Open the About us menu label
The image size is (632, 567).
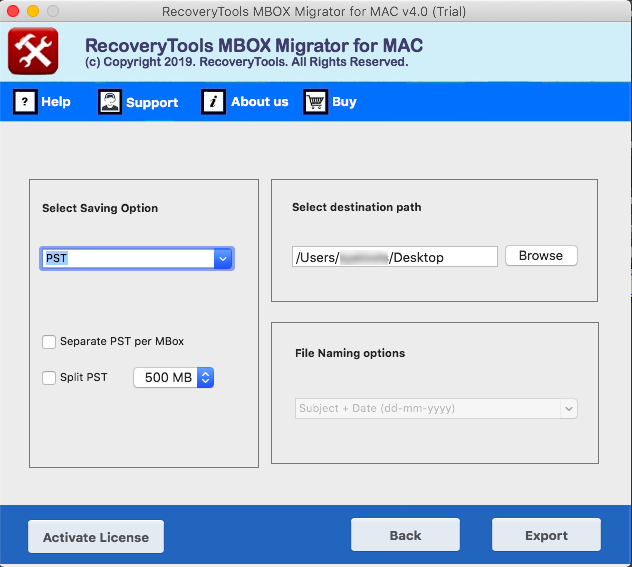point(260,102)
